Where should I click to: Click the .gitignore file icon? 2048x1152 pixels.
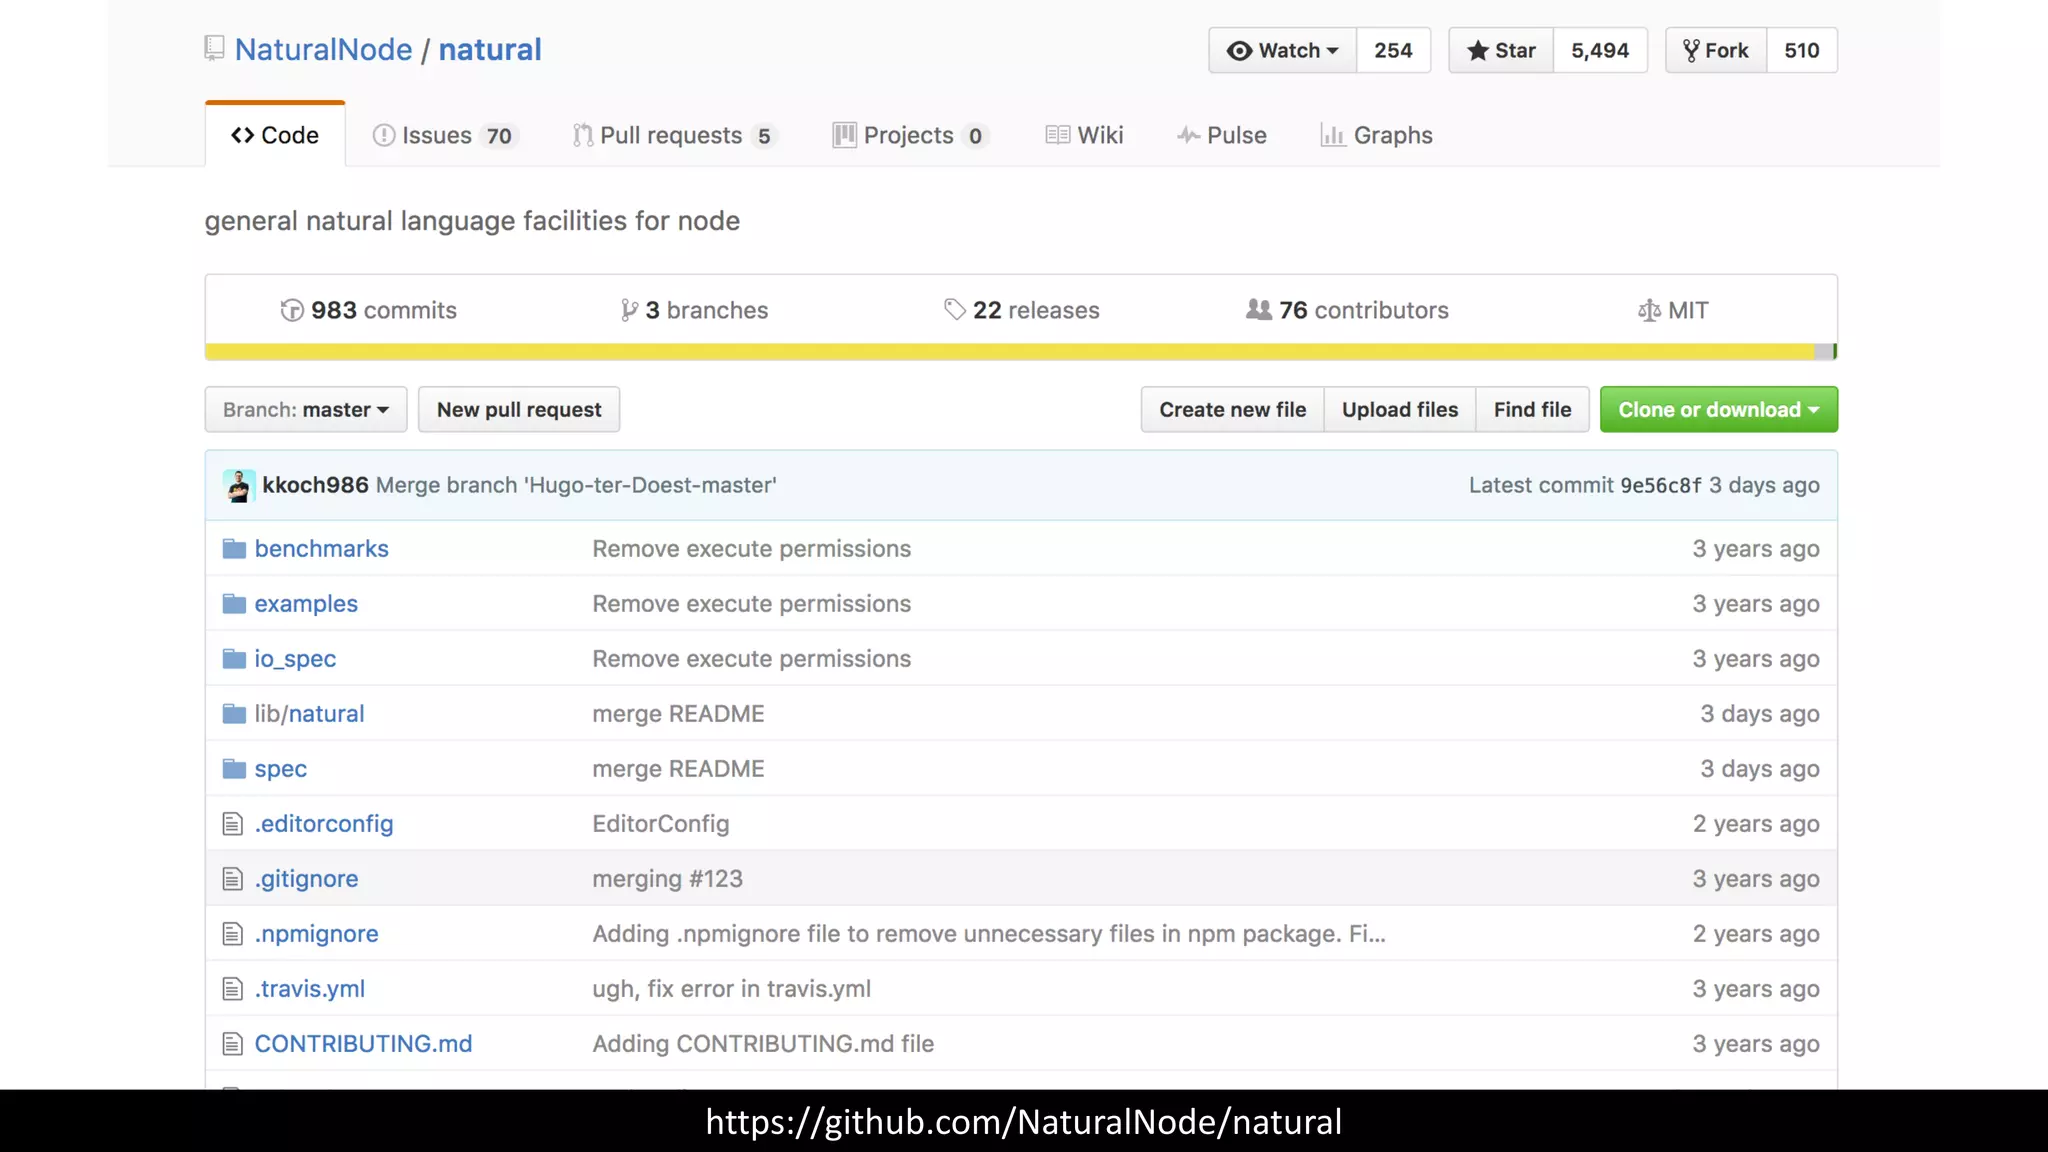(232, 879)
